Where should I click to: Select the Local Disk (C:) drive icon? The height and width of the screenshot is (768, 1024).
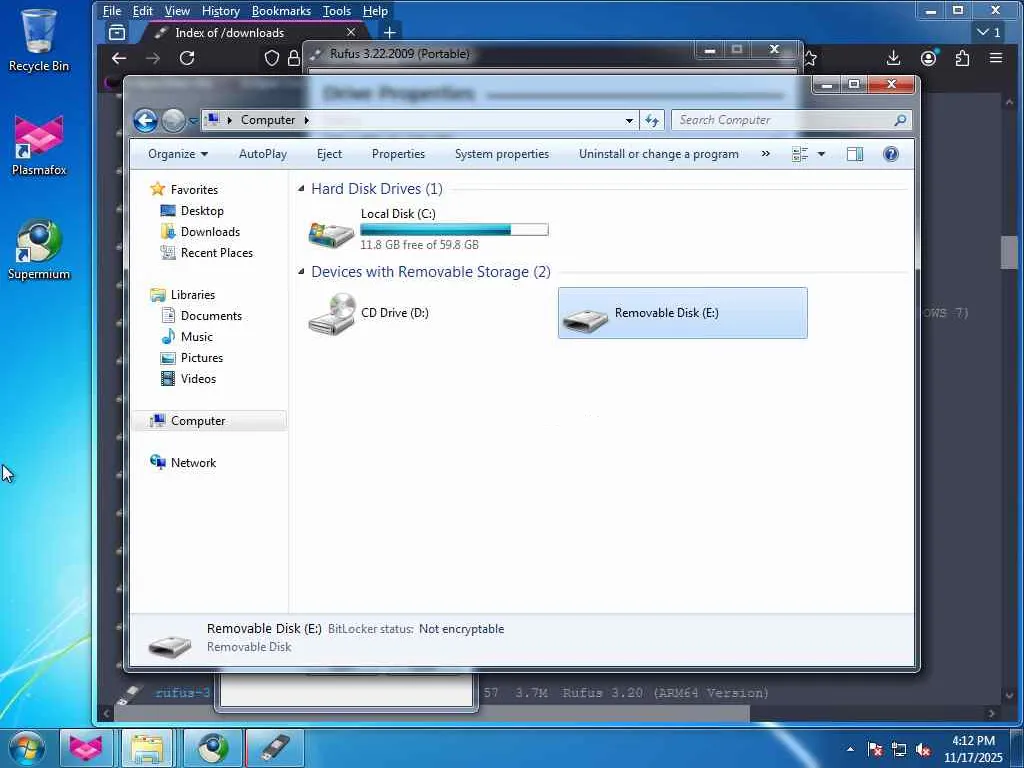(331, 234)
